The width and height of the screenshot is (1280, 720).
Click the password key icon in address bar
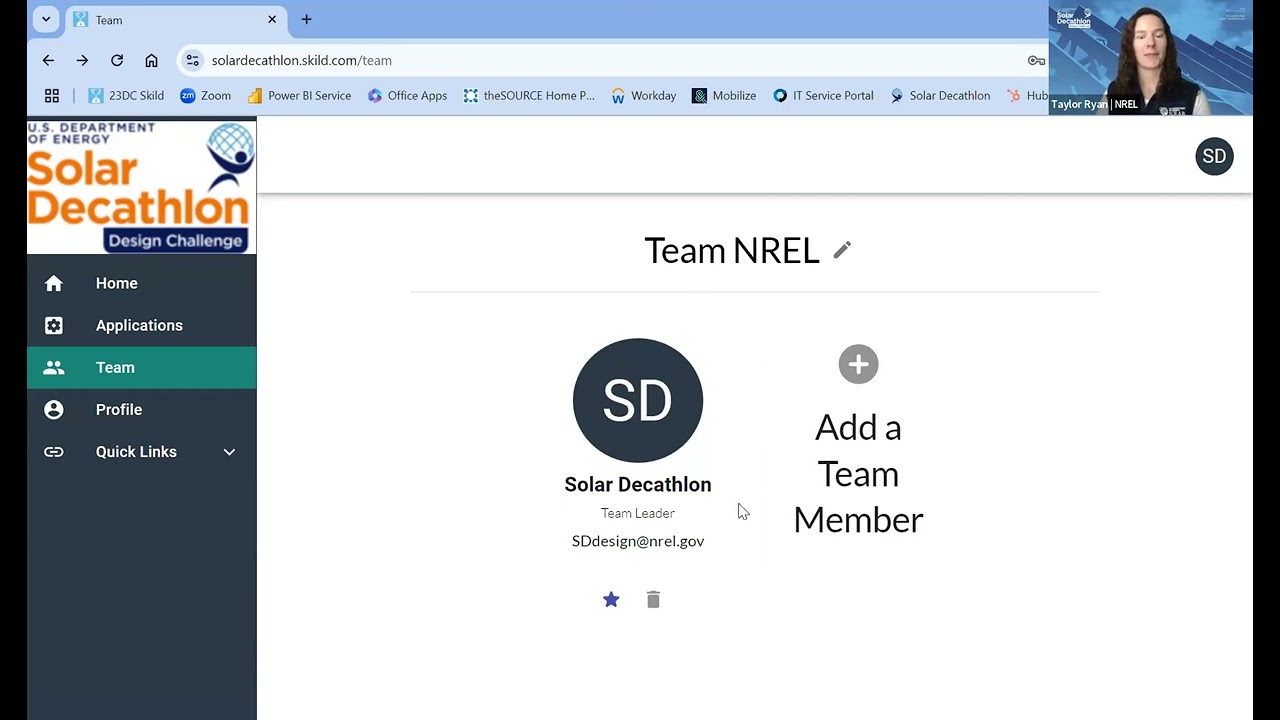click(x=1036, y=60)
